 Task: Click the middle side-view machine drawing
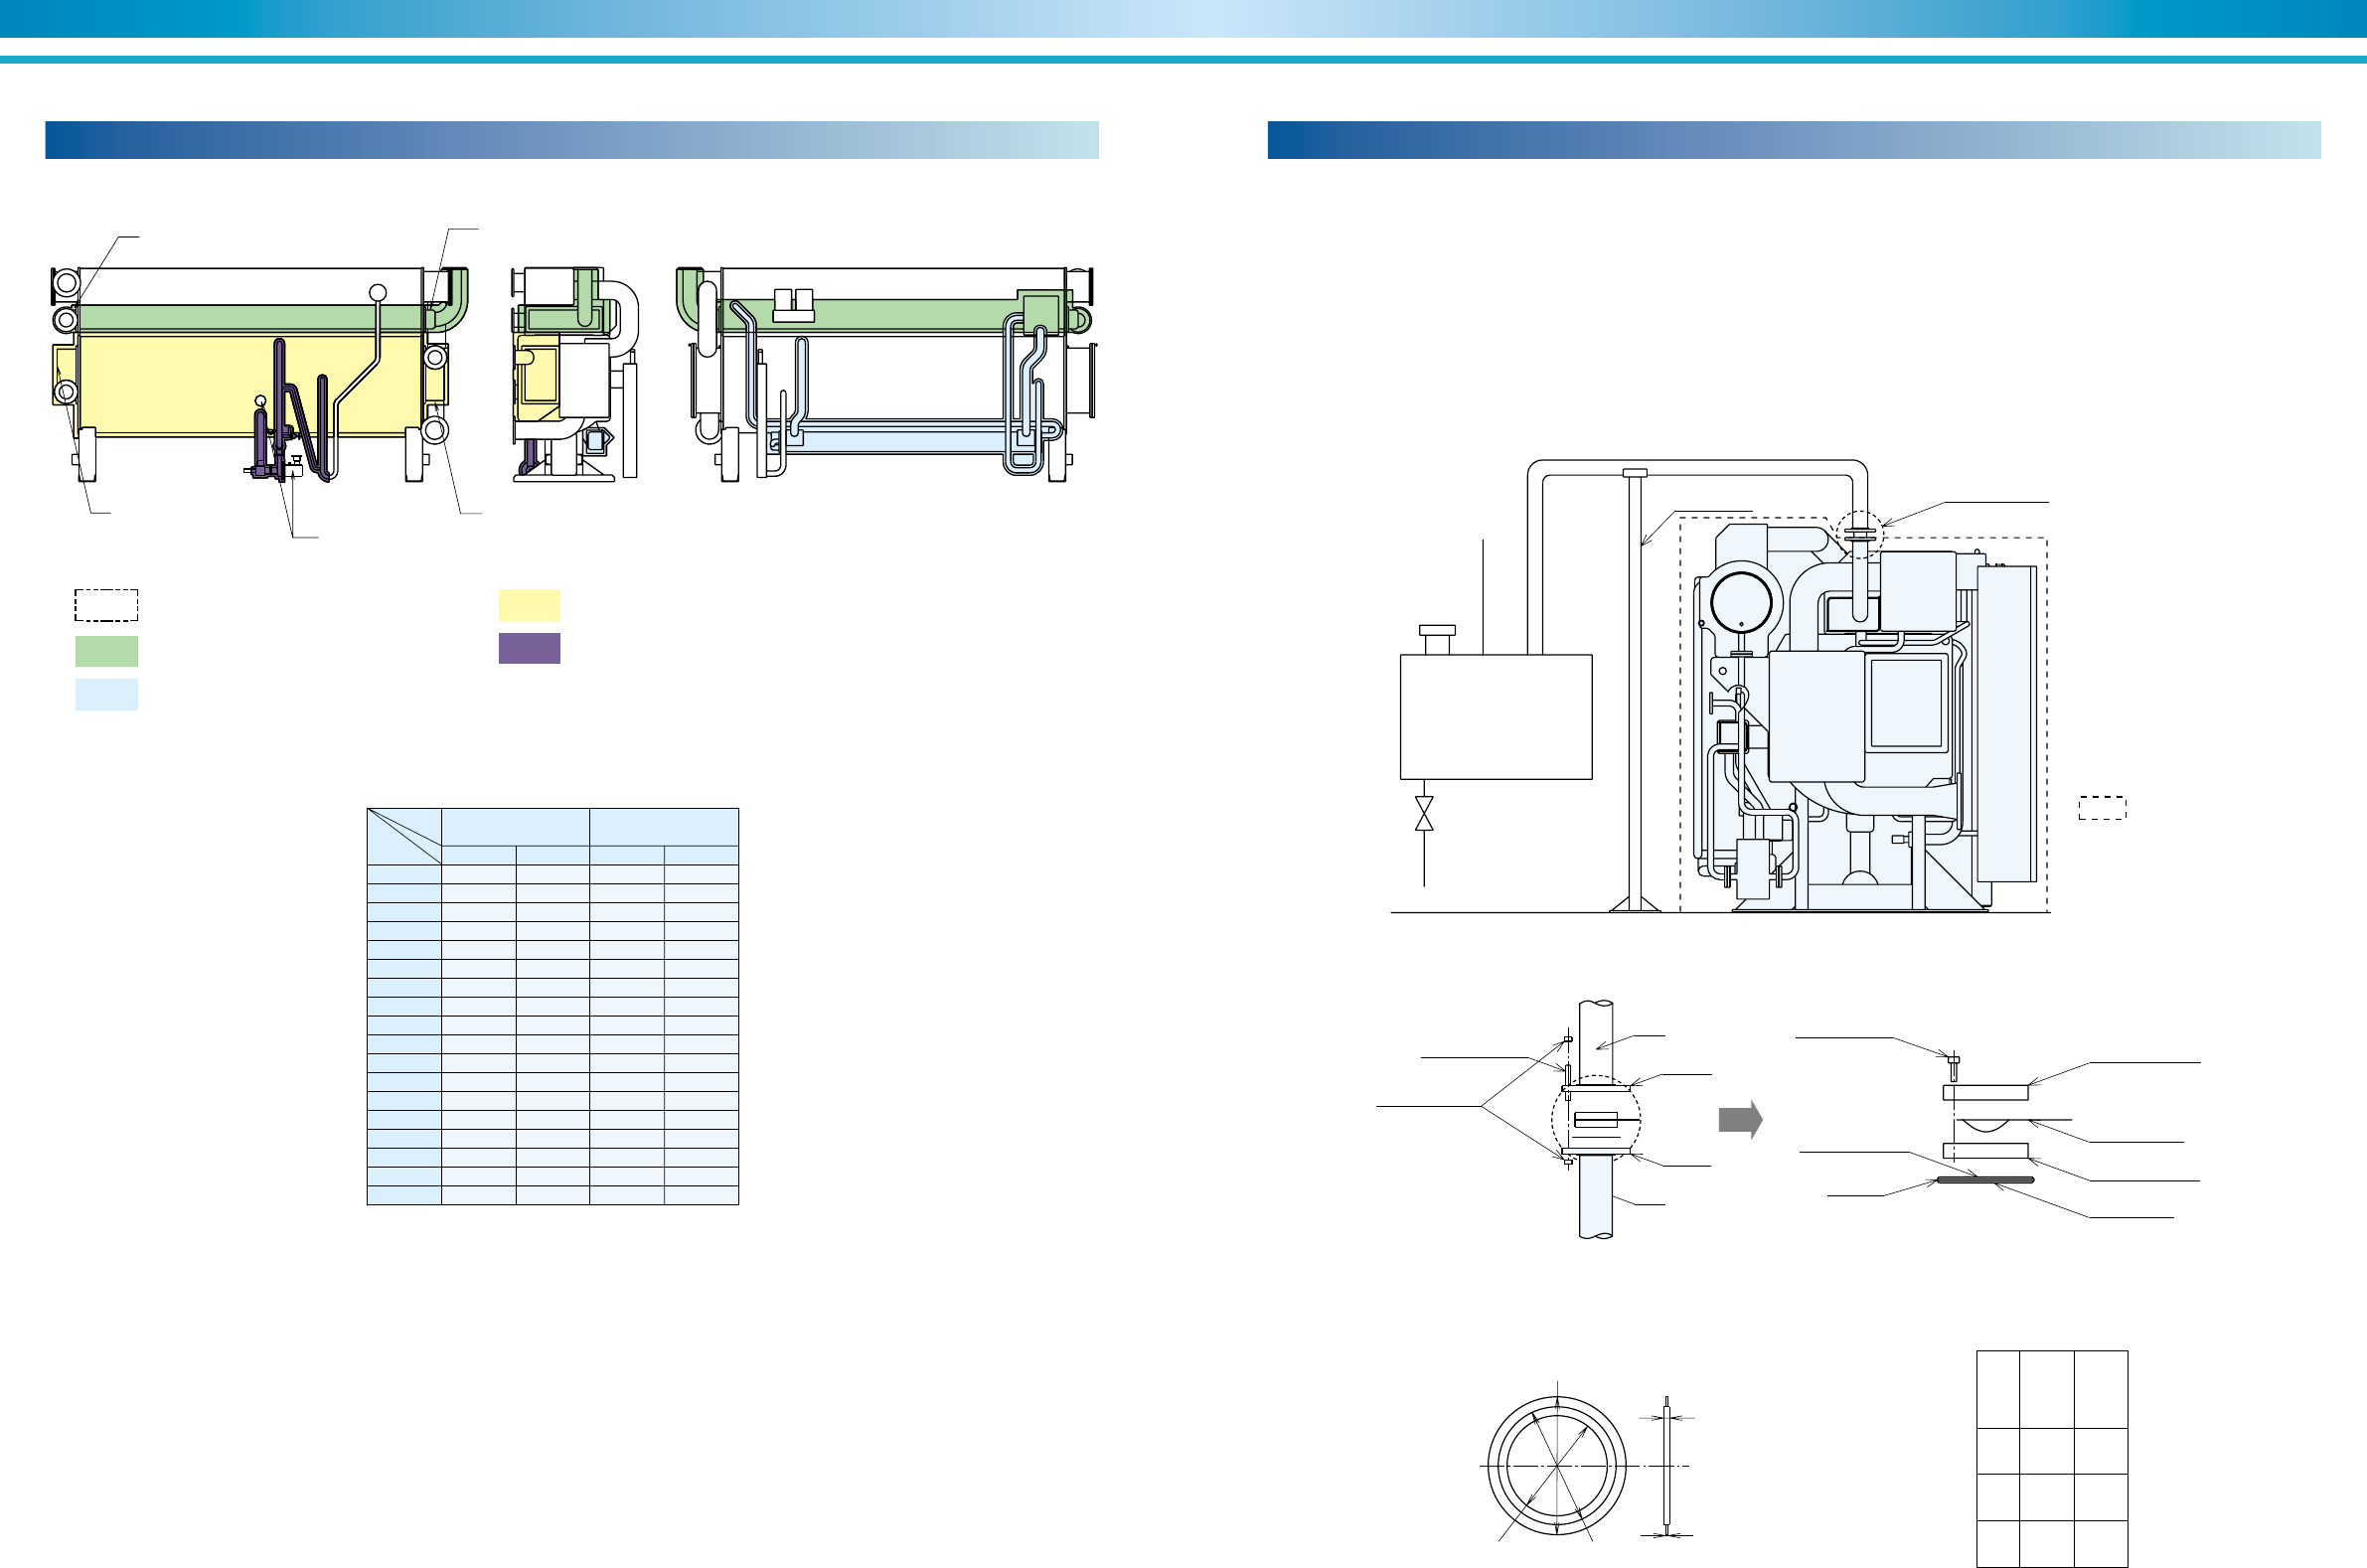(575, 375)
